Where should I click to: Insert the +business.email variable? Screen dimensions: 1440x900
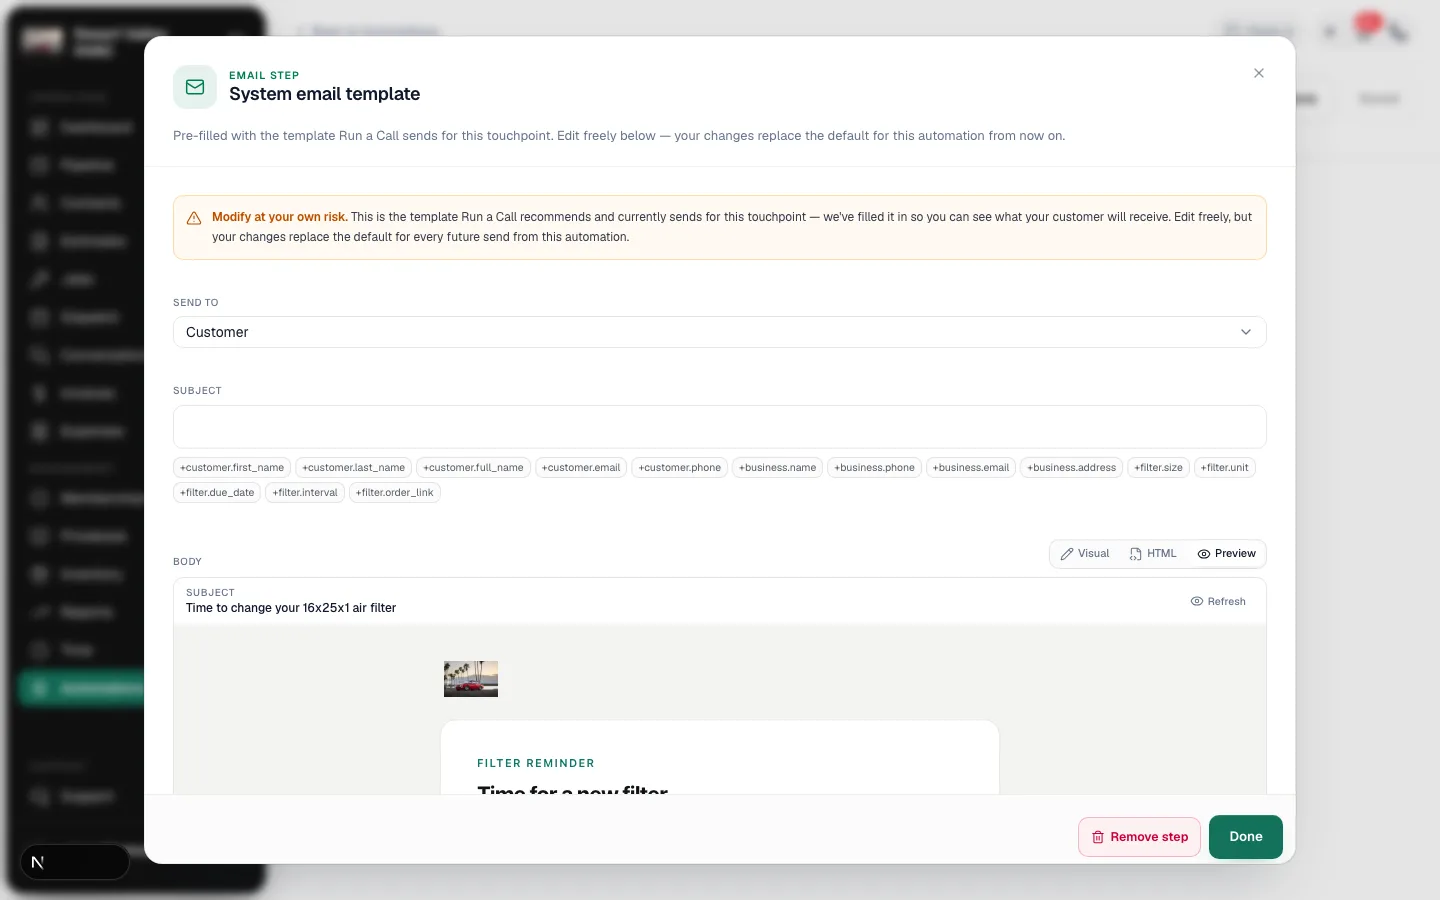click(x=971, y=467)
